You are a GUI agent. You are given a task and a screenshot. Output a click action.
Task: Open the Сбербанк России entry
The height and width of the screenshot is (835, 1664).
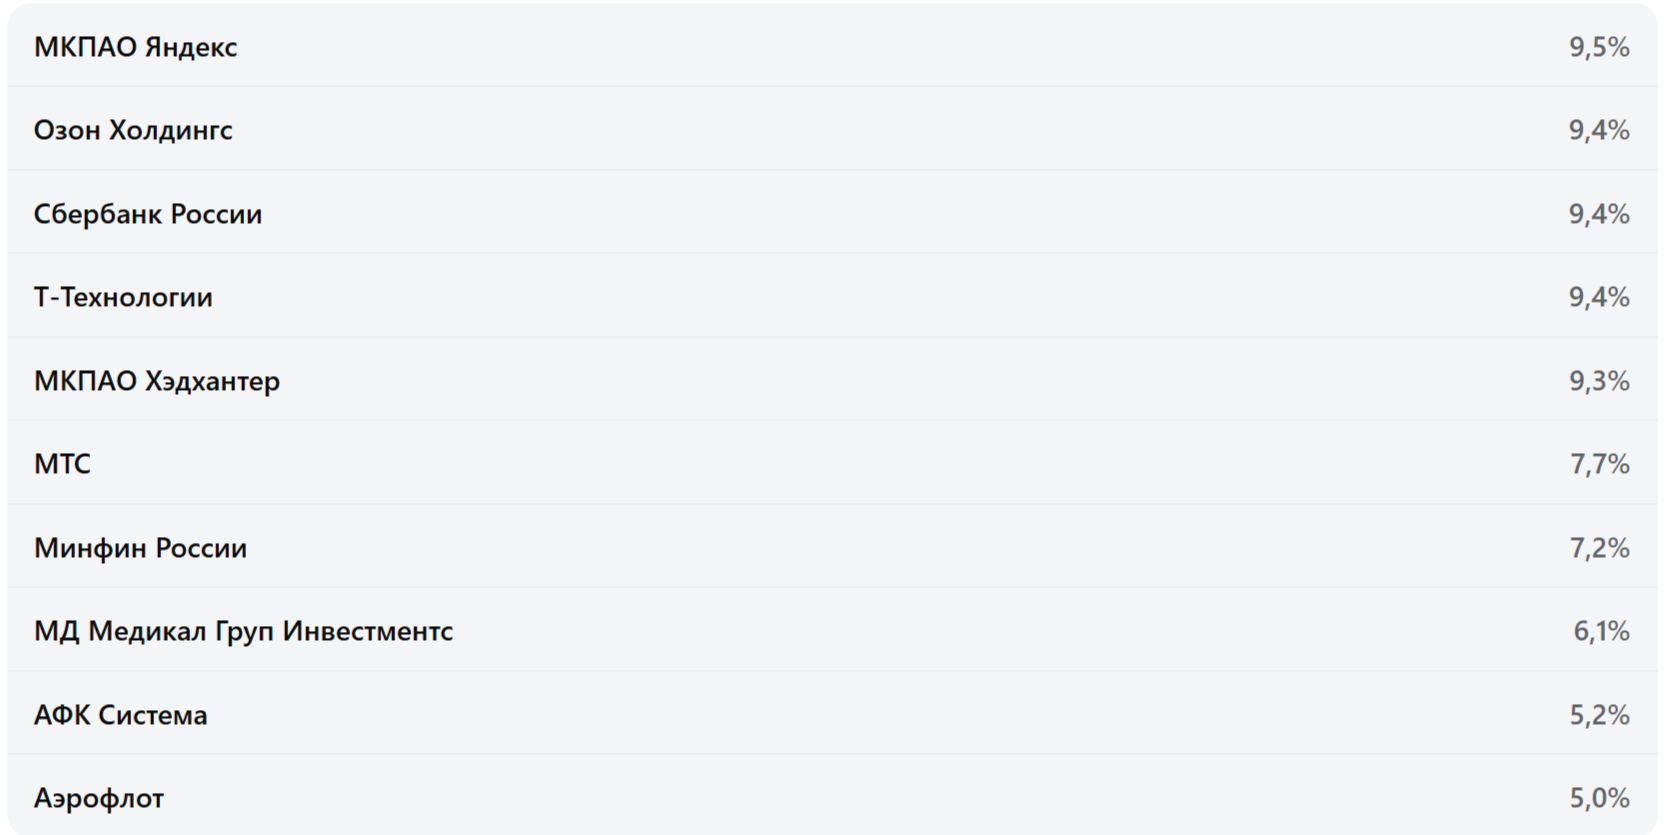[148, 214]
